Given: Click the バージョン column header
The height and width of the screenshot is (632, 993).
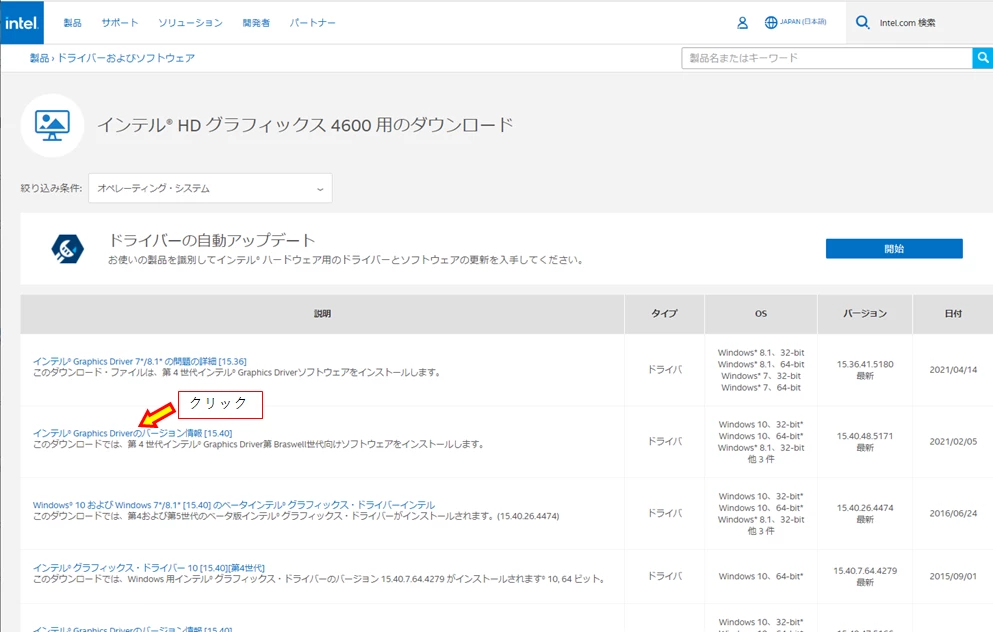Looking at the screenshot, I should [865, 313].
